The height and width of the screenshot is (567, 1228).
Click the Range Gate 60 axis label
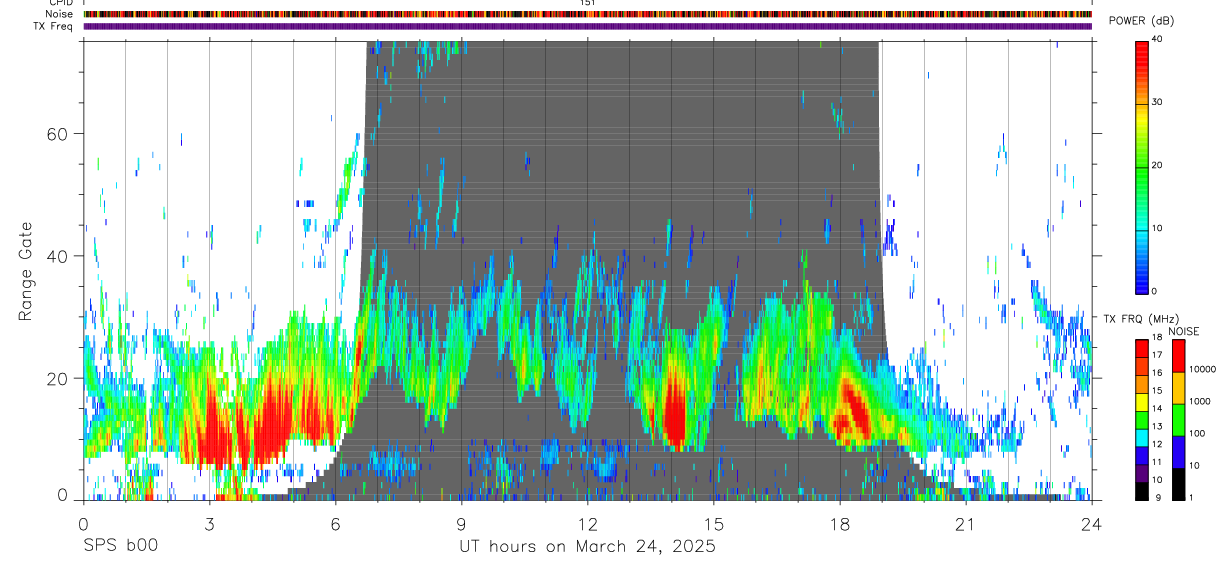[x=63, y=134]
